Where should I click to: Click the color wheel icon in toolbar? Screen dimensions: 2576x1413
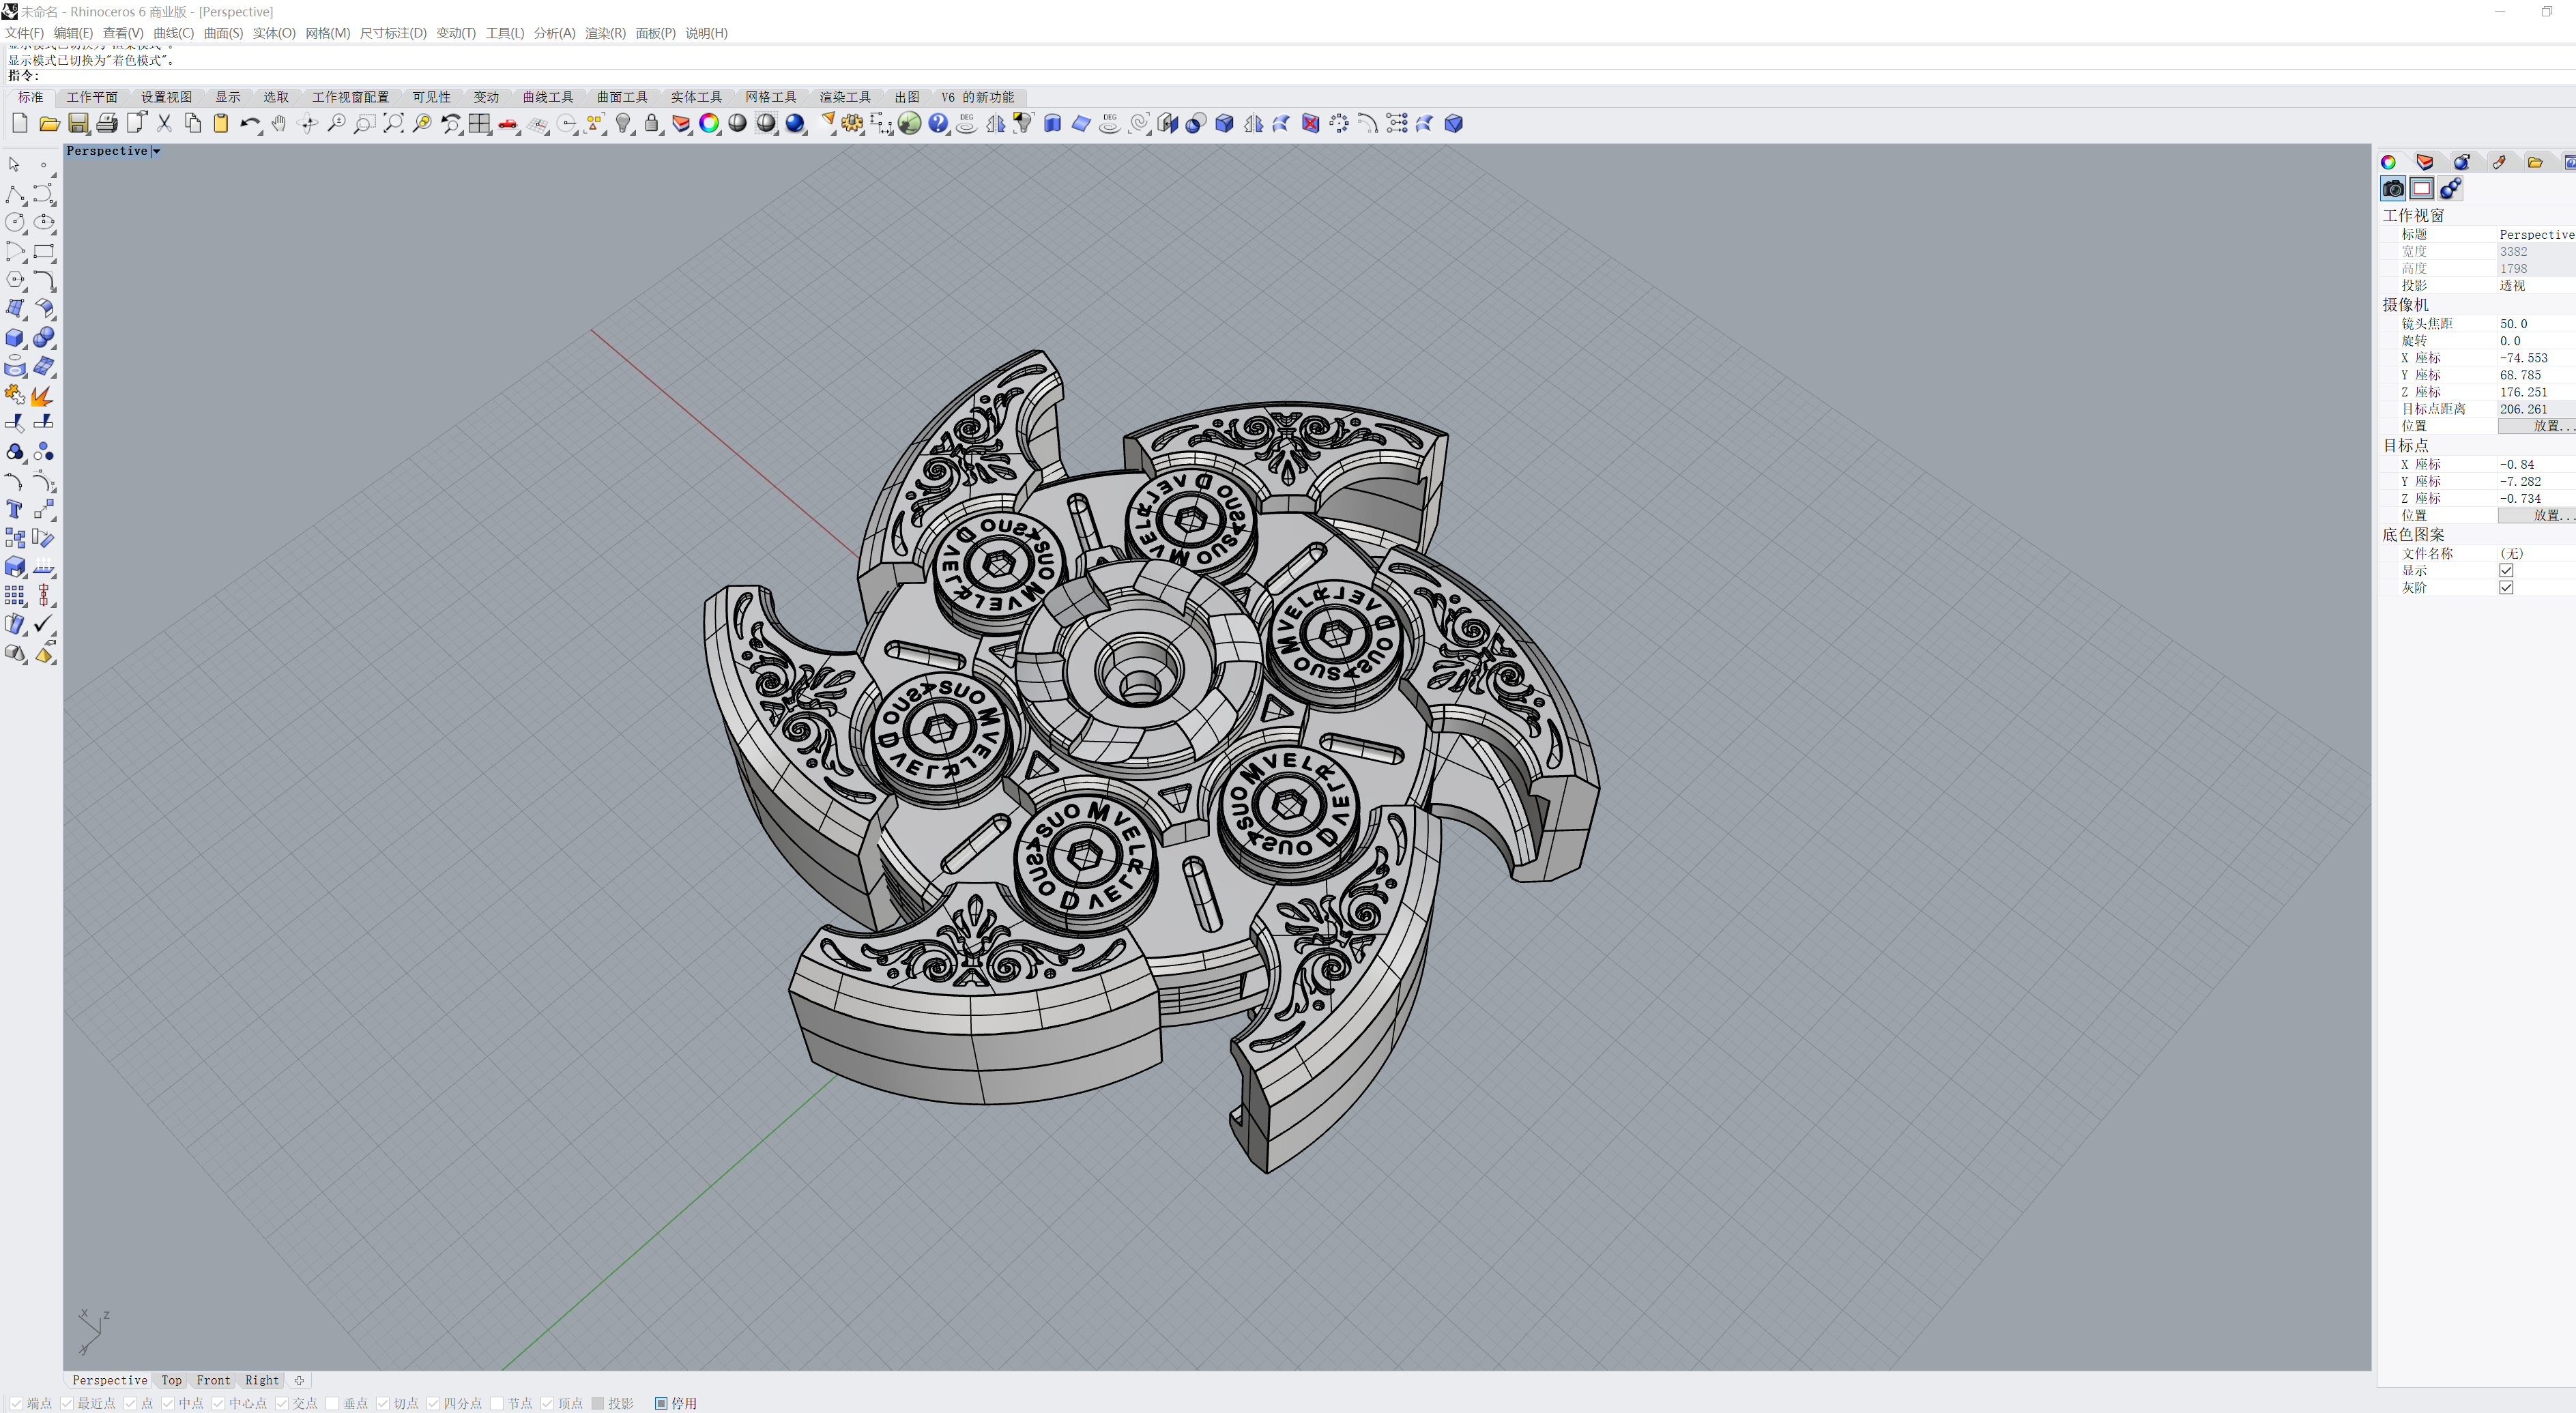point(709,123)
